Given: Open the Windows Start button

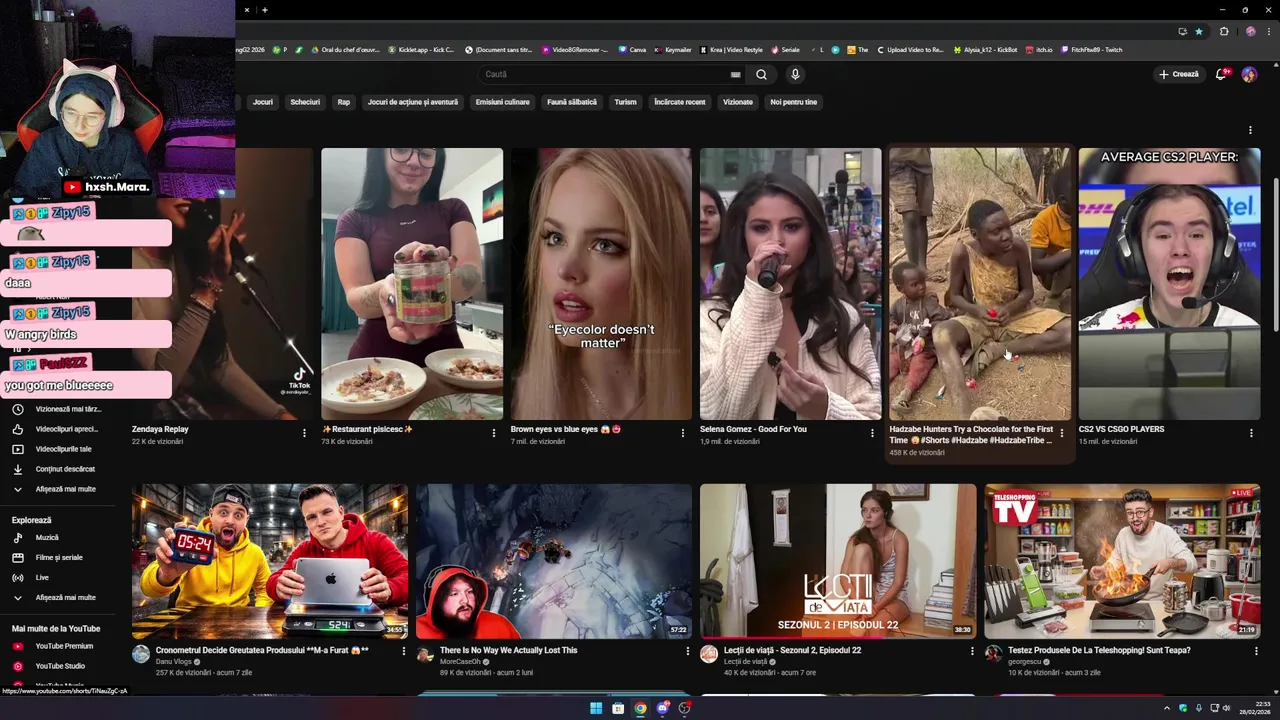Looking at the screenshot, I should coord(596,708).
